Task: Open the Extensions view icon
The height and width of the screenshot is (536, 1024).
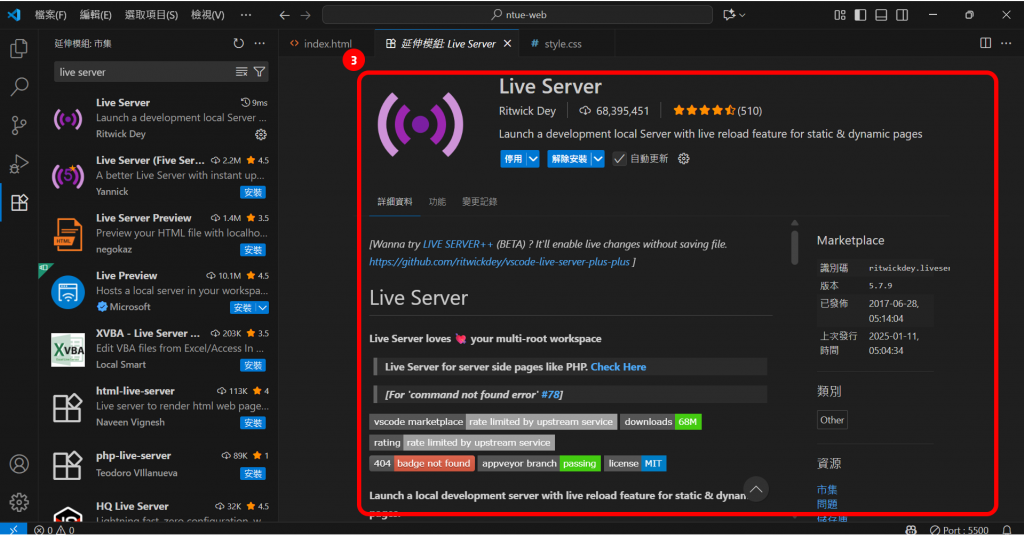Action: click(19, 202)
